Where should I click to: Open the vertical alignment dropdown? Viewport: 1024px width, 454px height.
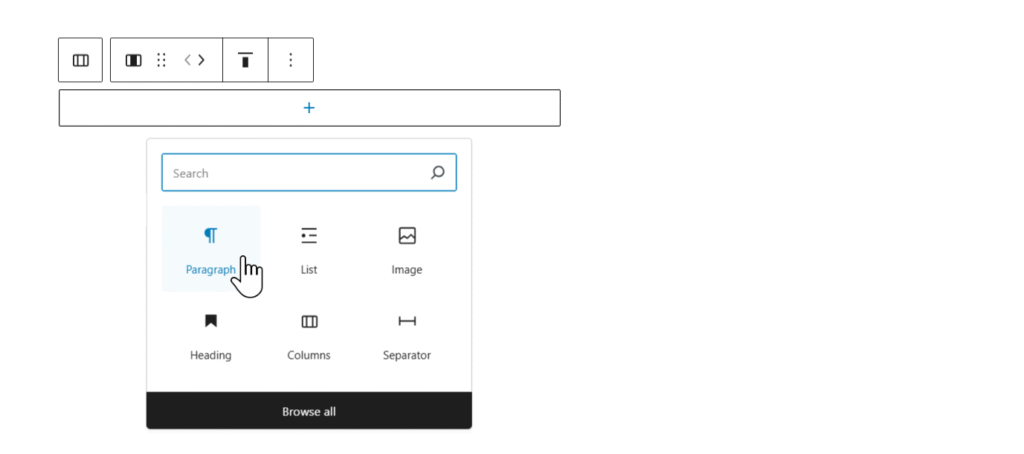click(x=245, y=60)
